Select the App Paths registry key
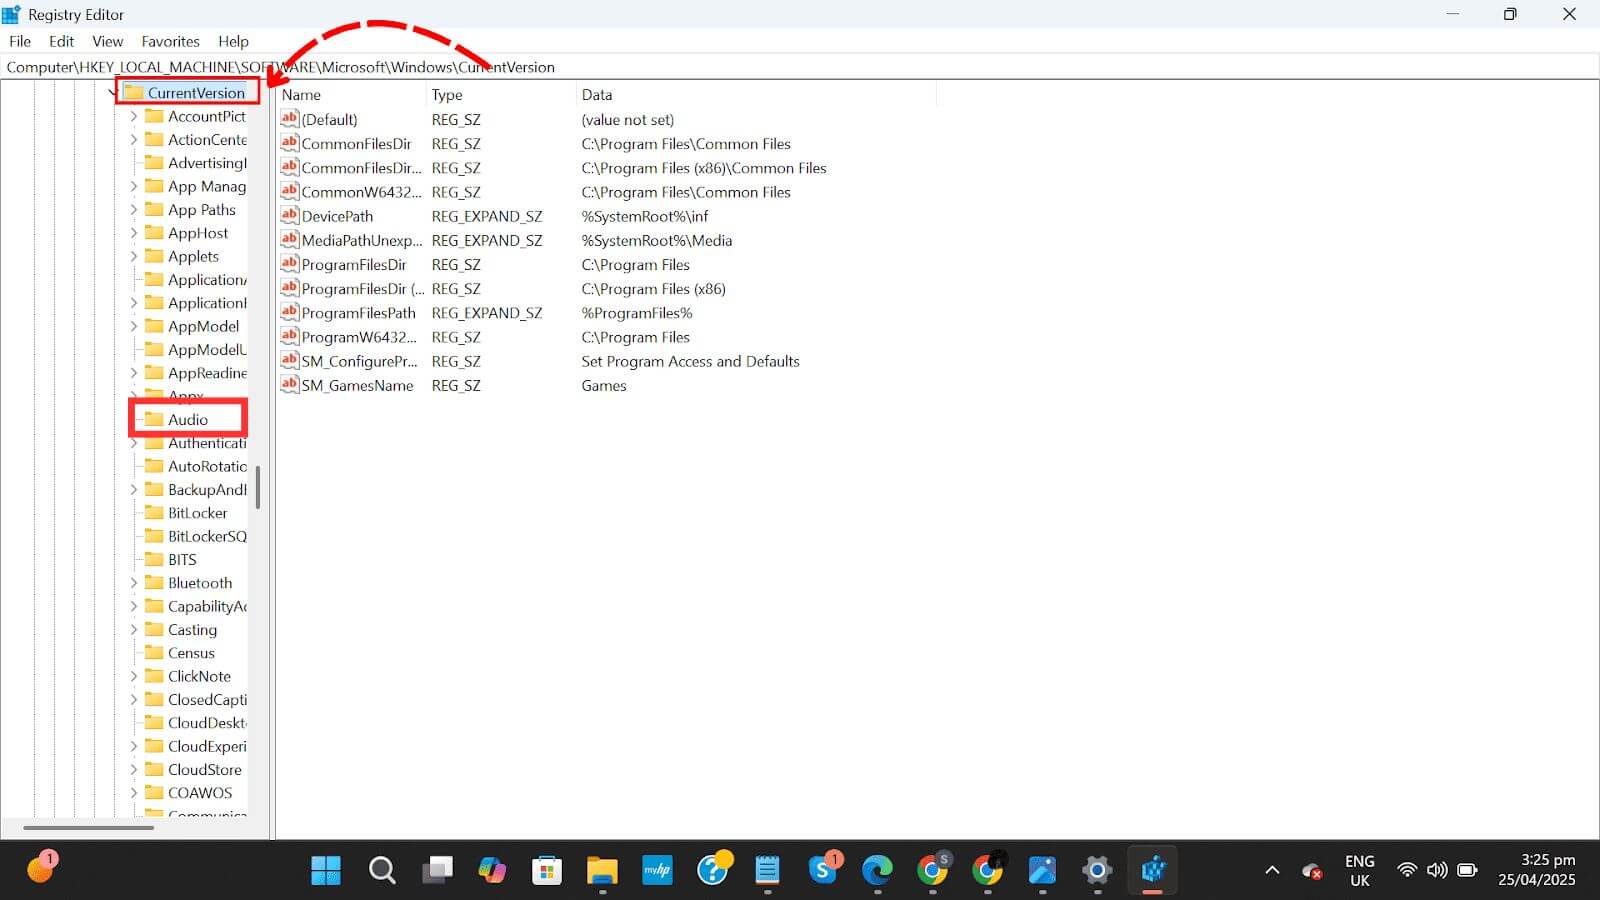Image resolution: width=1600 pixels, height=900 pixels. click(x=197, y=210)
